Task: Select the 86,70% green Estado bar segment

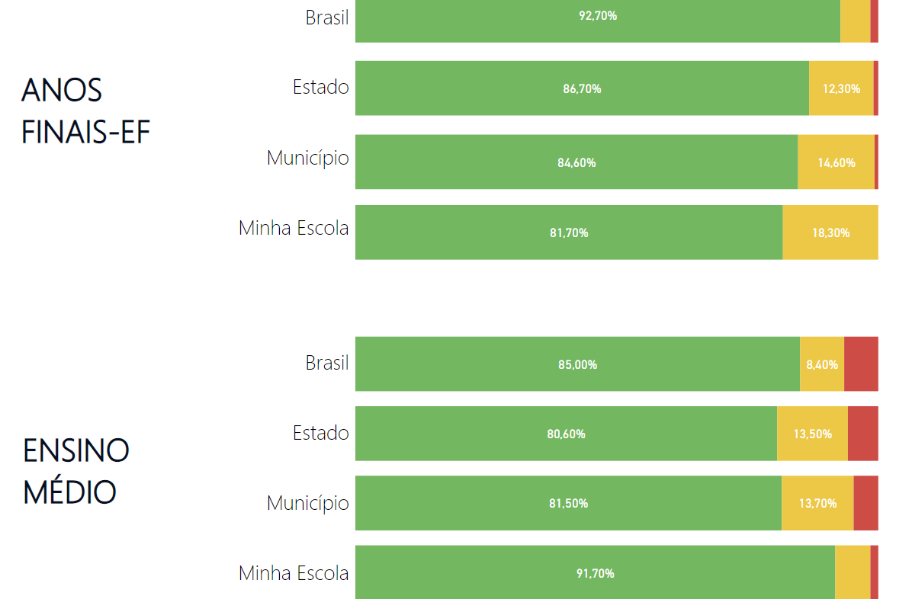Action: tap(582, 88)
